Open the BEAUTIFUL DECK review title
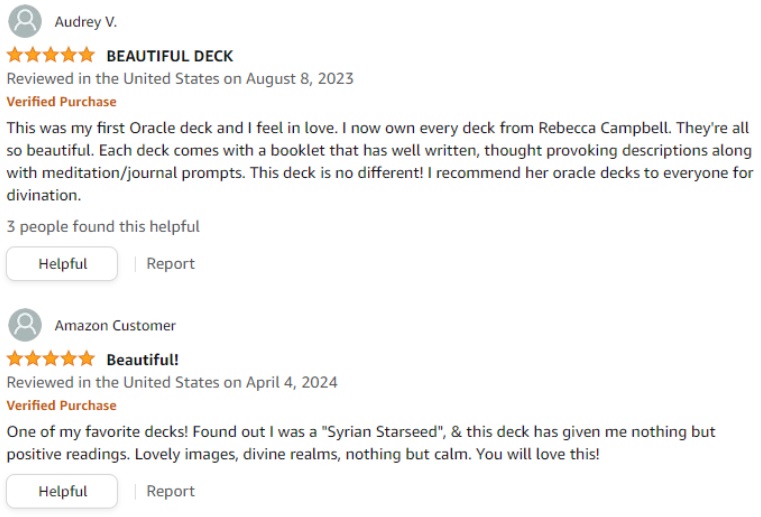This screenshot has height=517, width=761. coord(170,56)
